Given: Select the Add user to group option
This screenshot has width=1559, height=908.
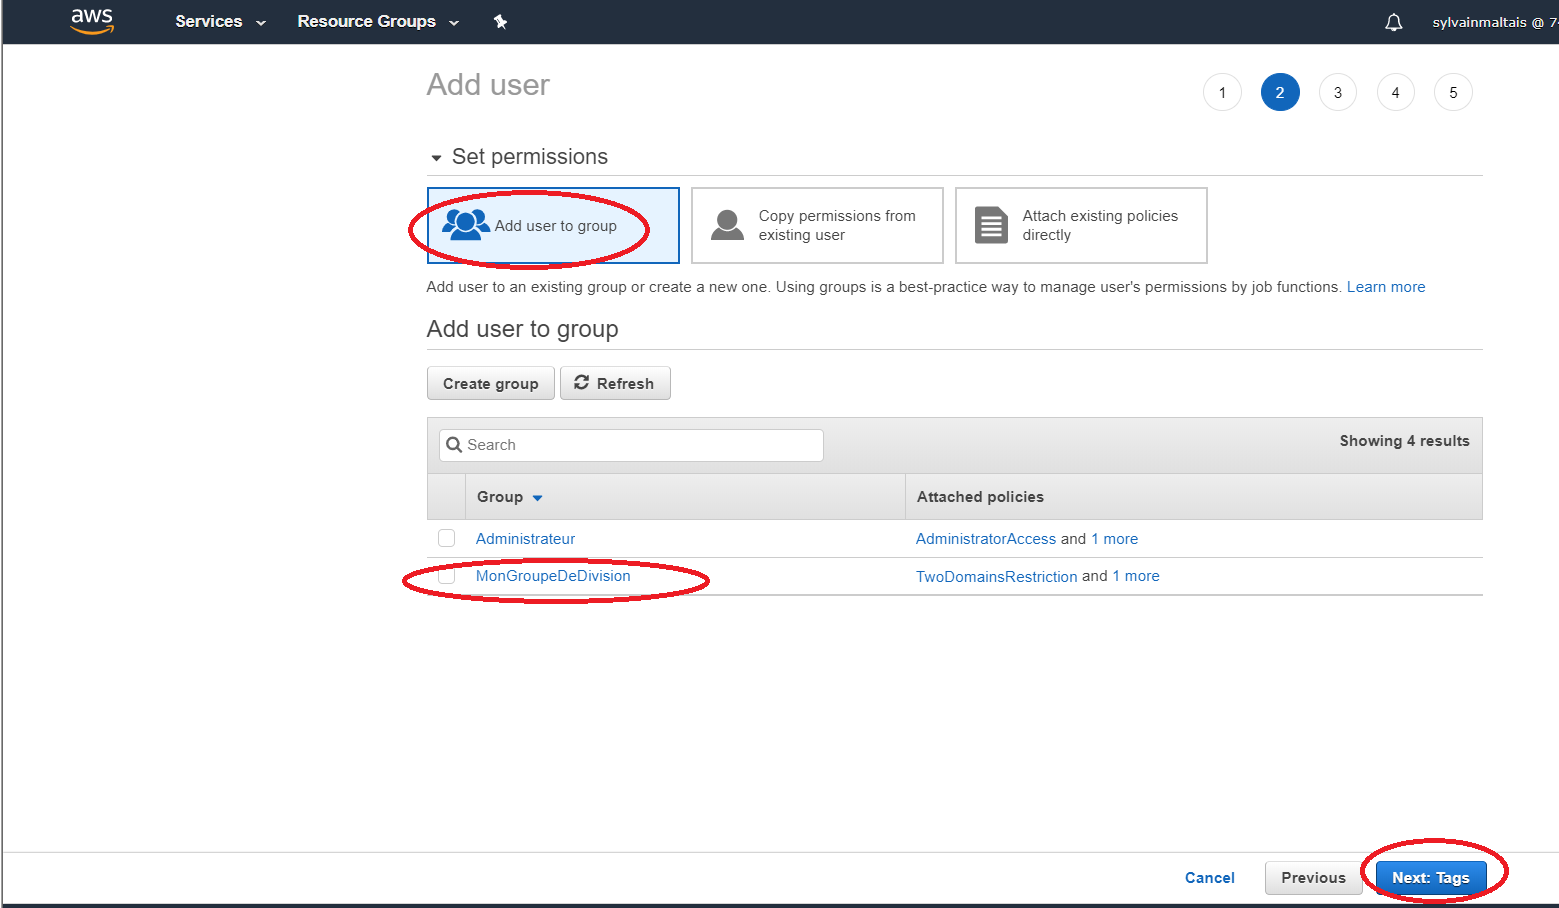Looking at the screenshot, I should [x=553, y=226].
